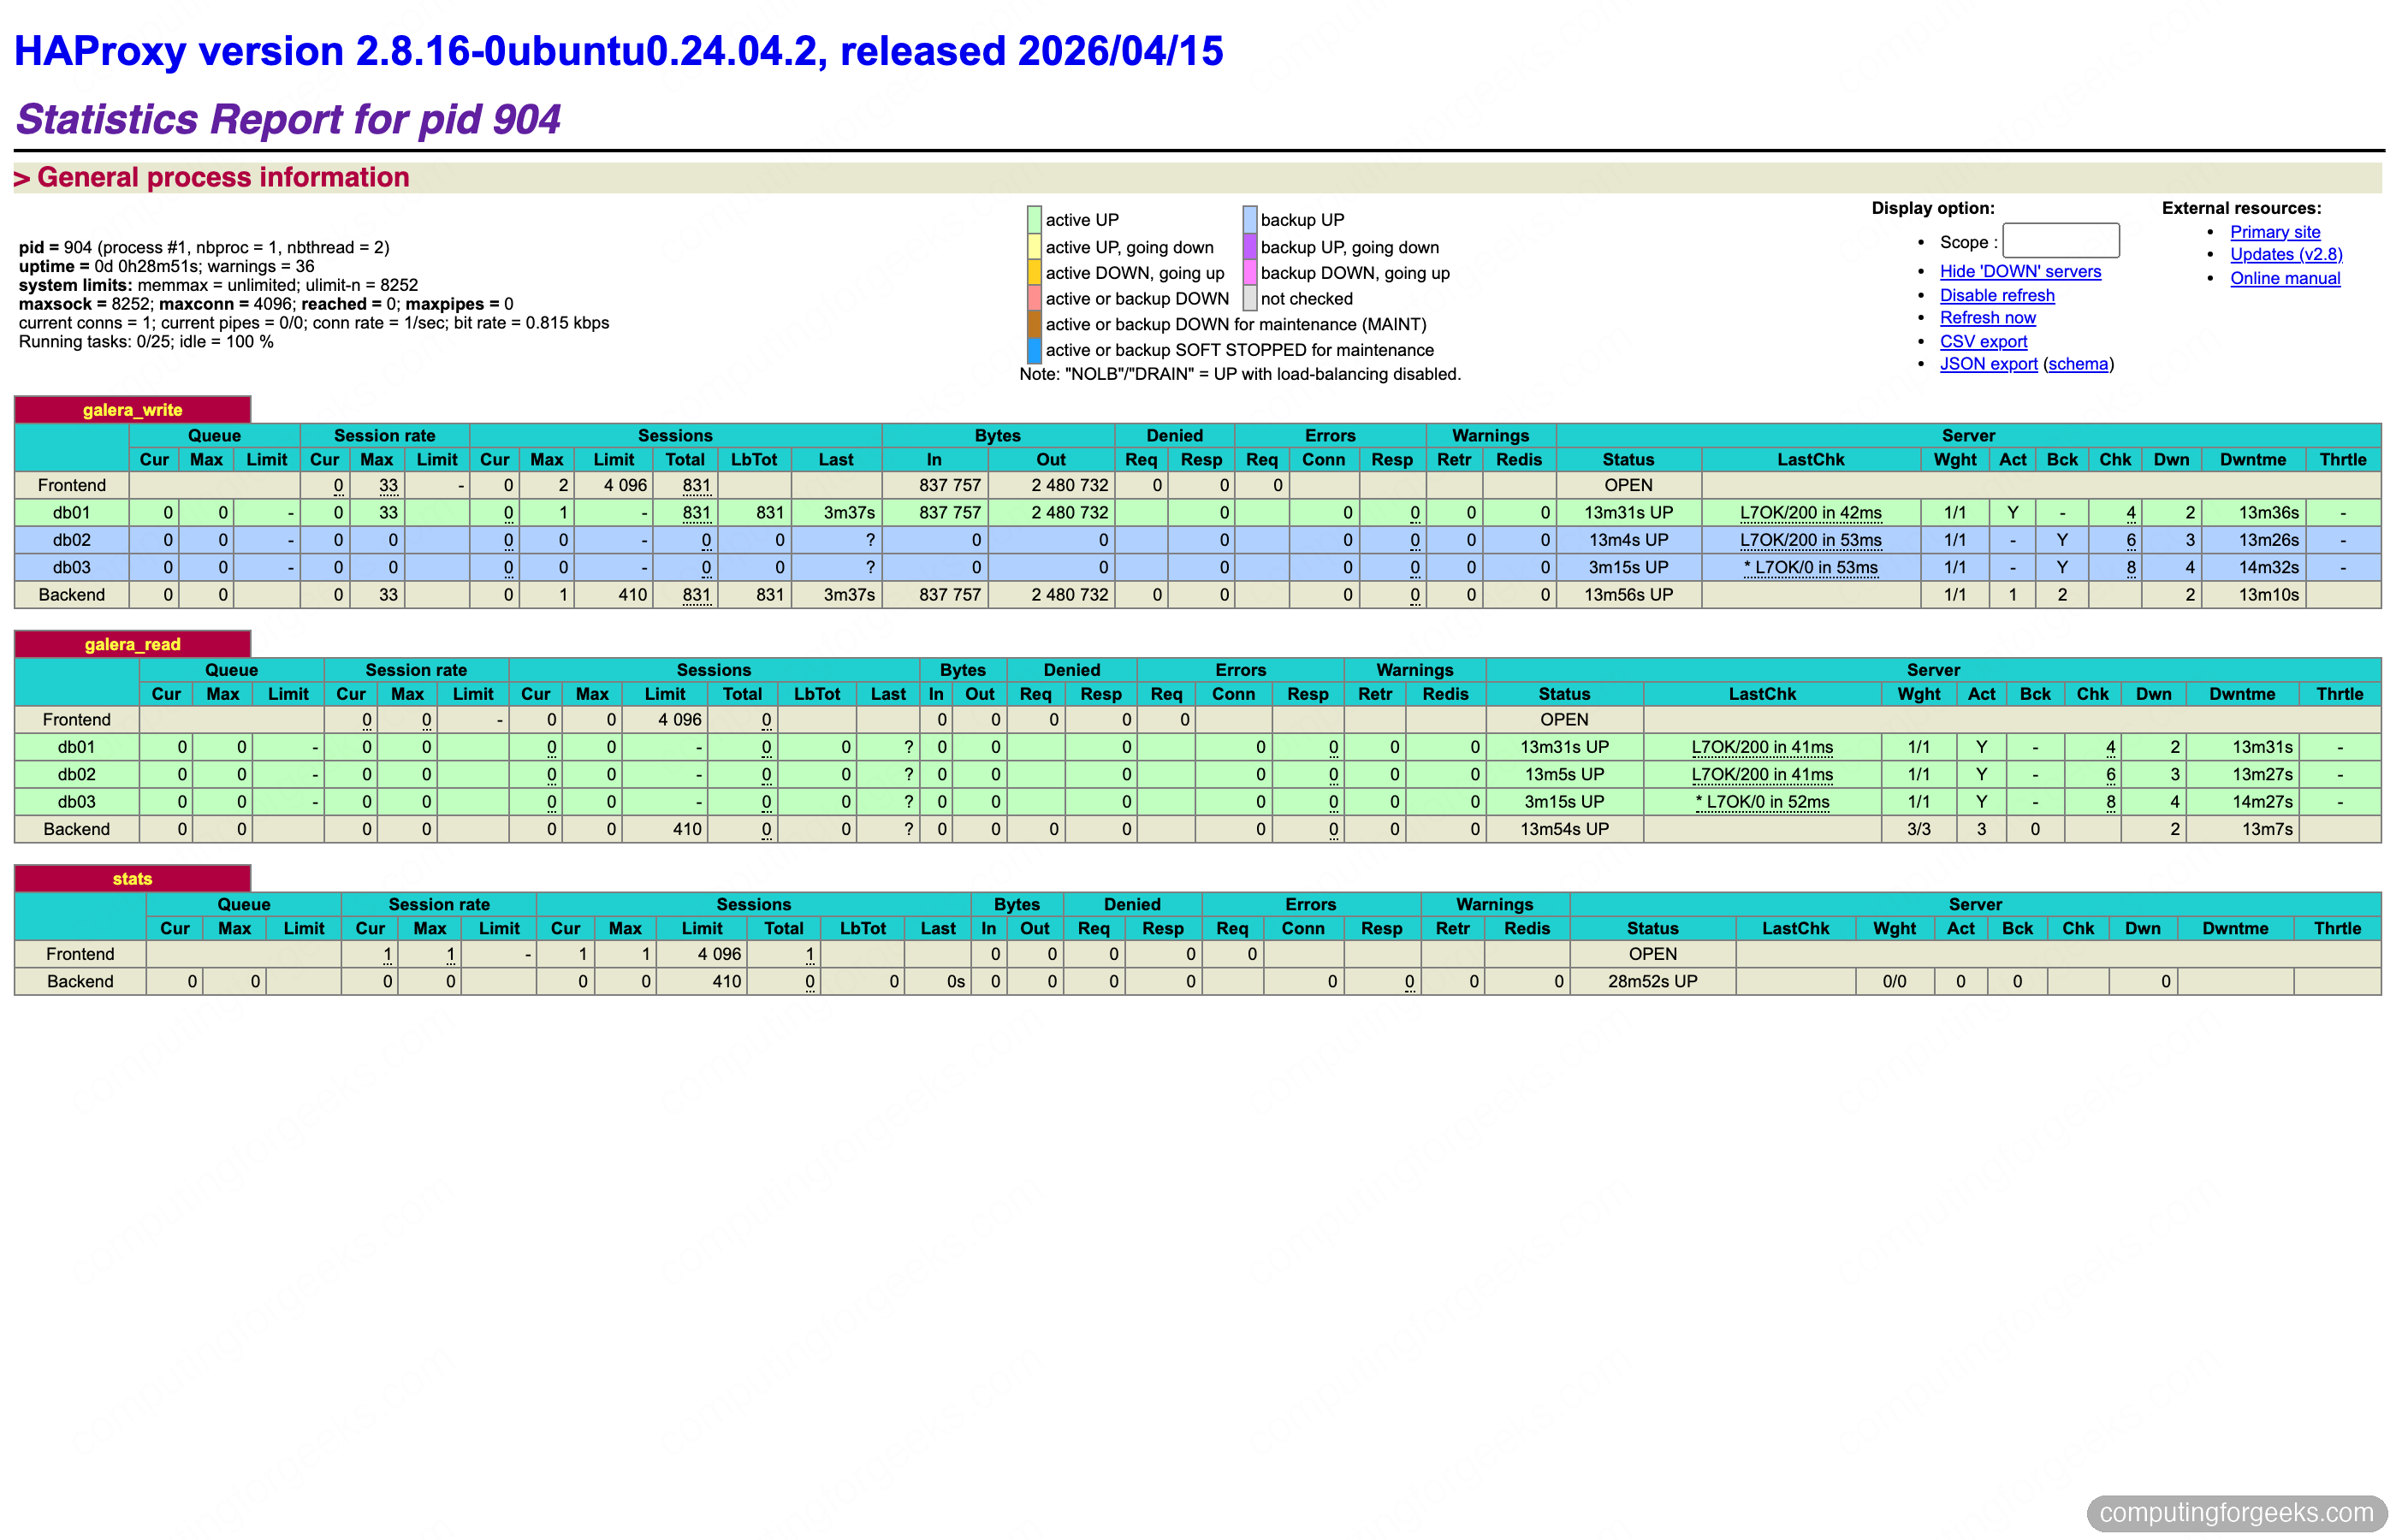This screenshot has height=1540, width=2396.
Task: Click Hide 'DOWN' servers link
Action: coord(2020,271)
